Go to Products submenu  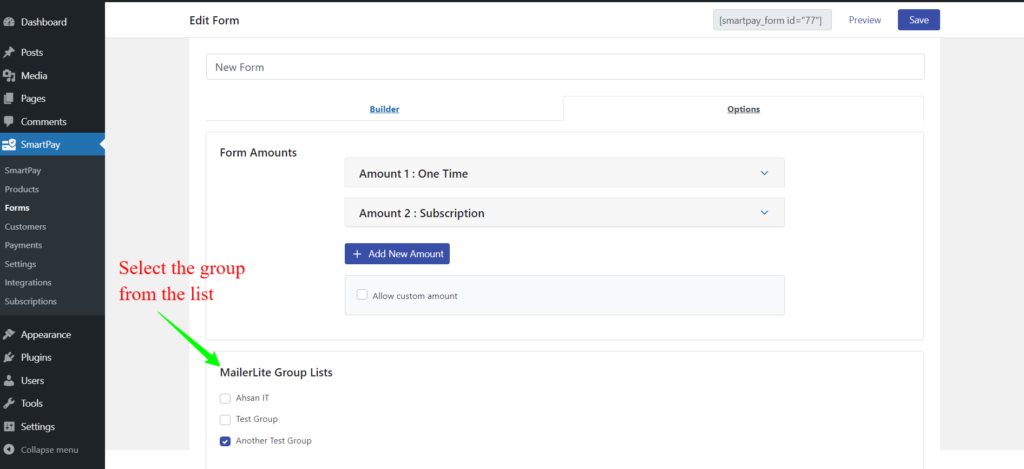click(x=22, y=189)
